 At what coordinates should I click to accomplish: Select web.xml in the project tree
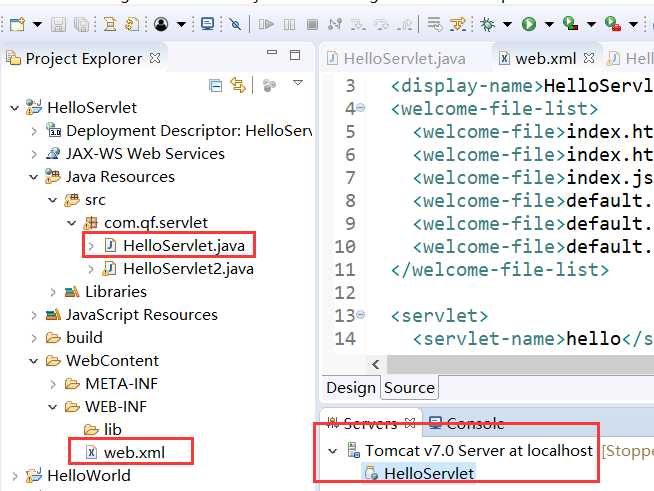coord(134,452)
